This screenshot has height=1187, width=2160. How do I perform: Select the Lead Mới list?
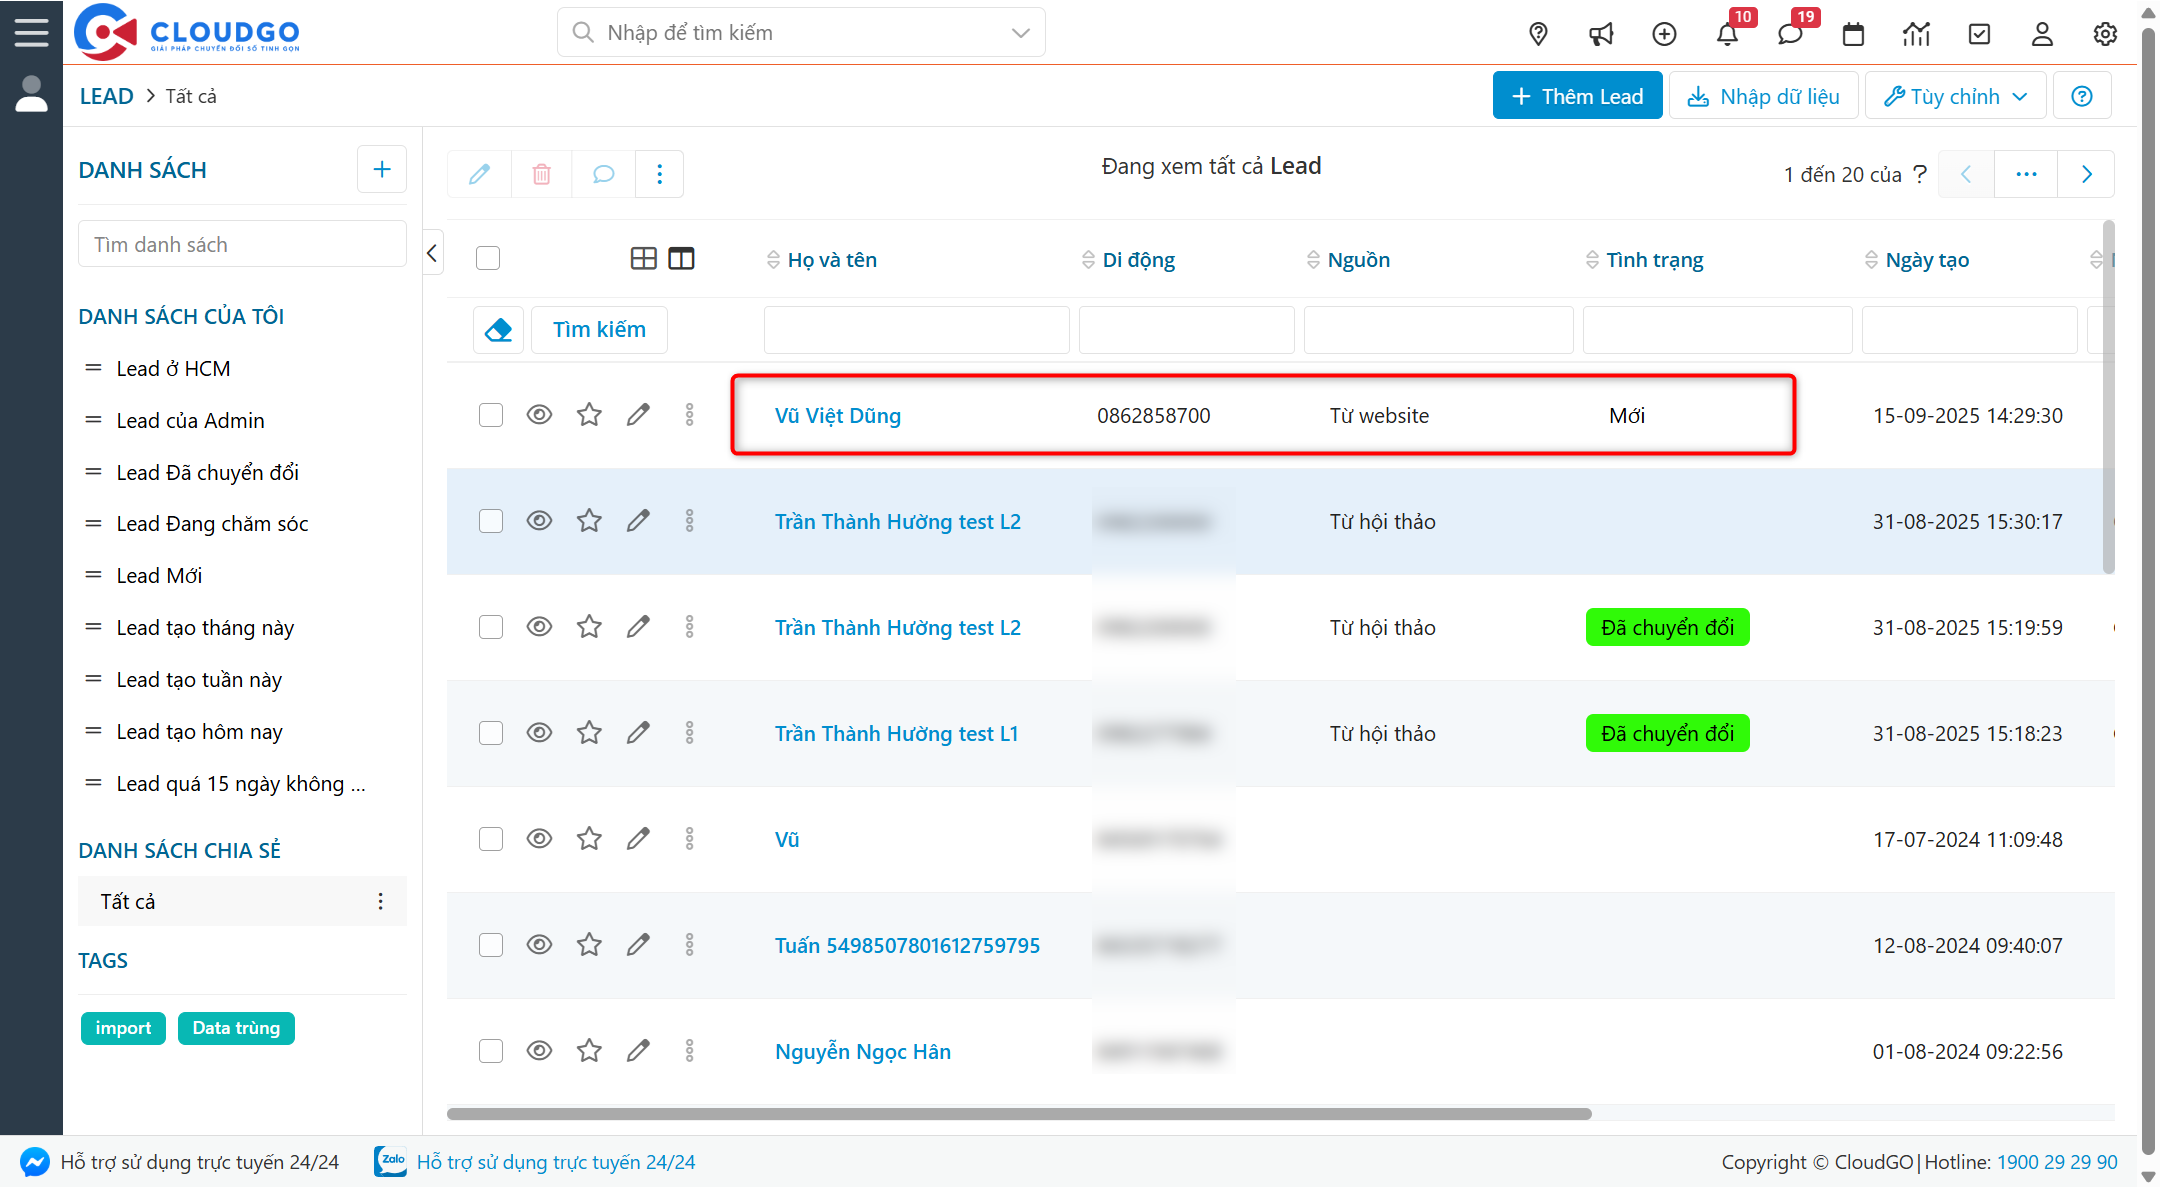coord(159,576)
